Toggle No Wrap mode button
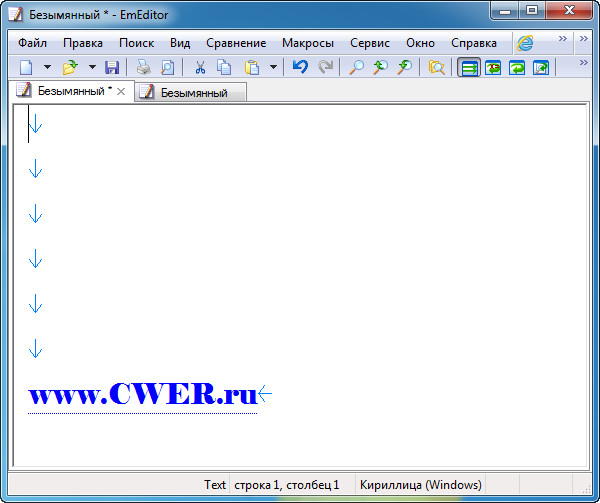 pyautogui.click(x=469, y=68)
